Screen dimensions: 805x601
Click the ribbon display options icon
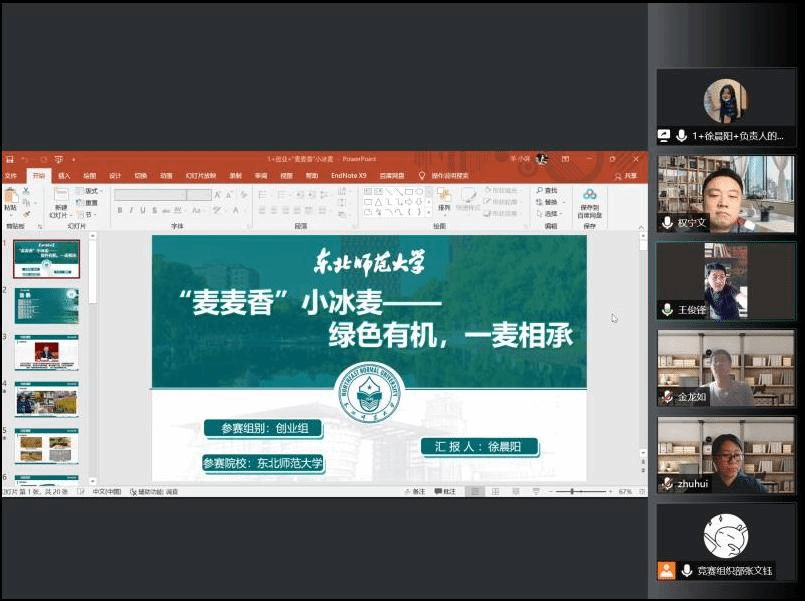pyautogui.click(x=566, y=160)
